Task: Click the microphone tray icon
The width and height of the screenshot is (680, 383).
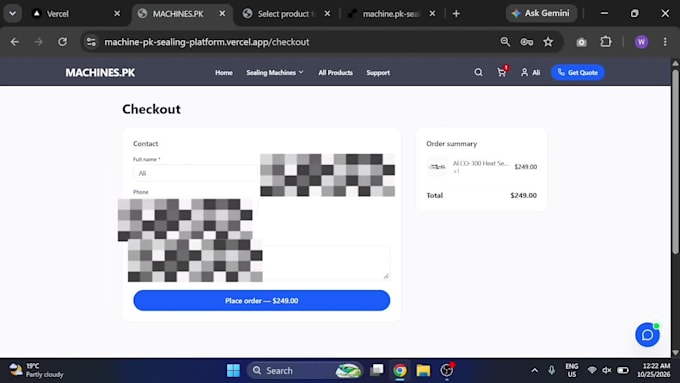Action: click(551, 370)
